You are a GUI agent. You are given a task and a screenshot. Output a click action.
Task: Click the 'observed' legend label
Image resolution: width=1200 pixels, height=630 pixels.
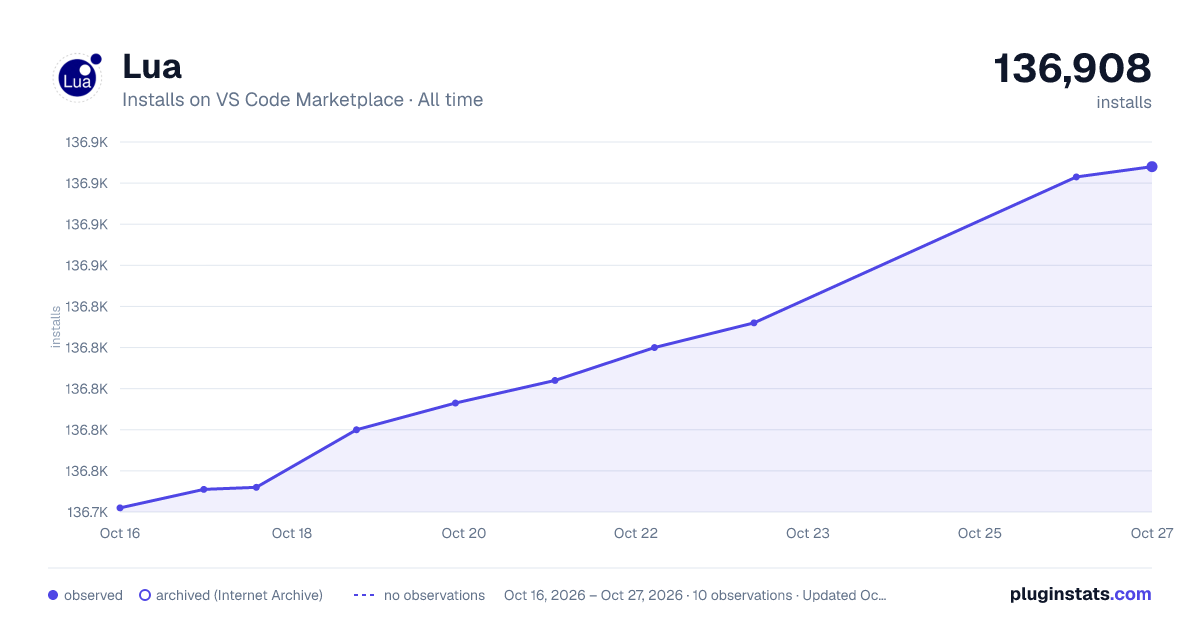point(93,595)
